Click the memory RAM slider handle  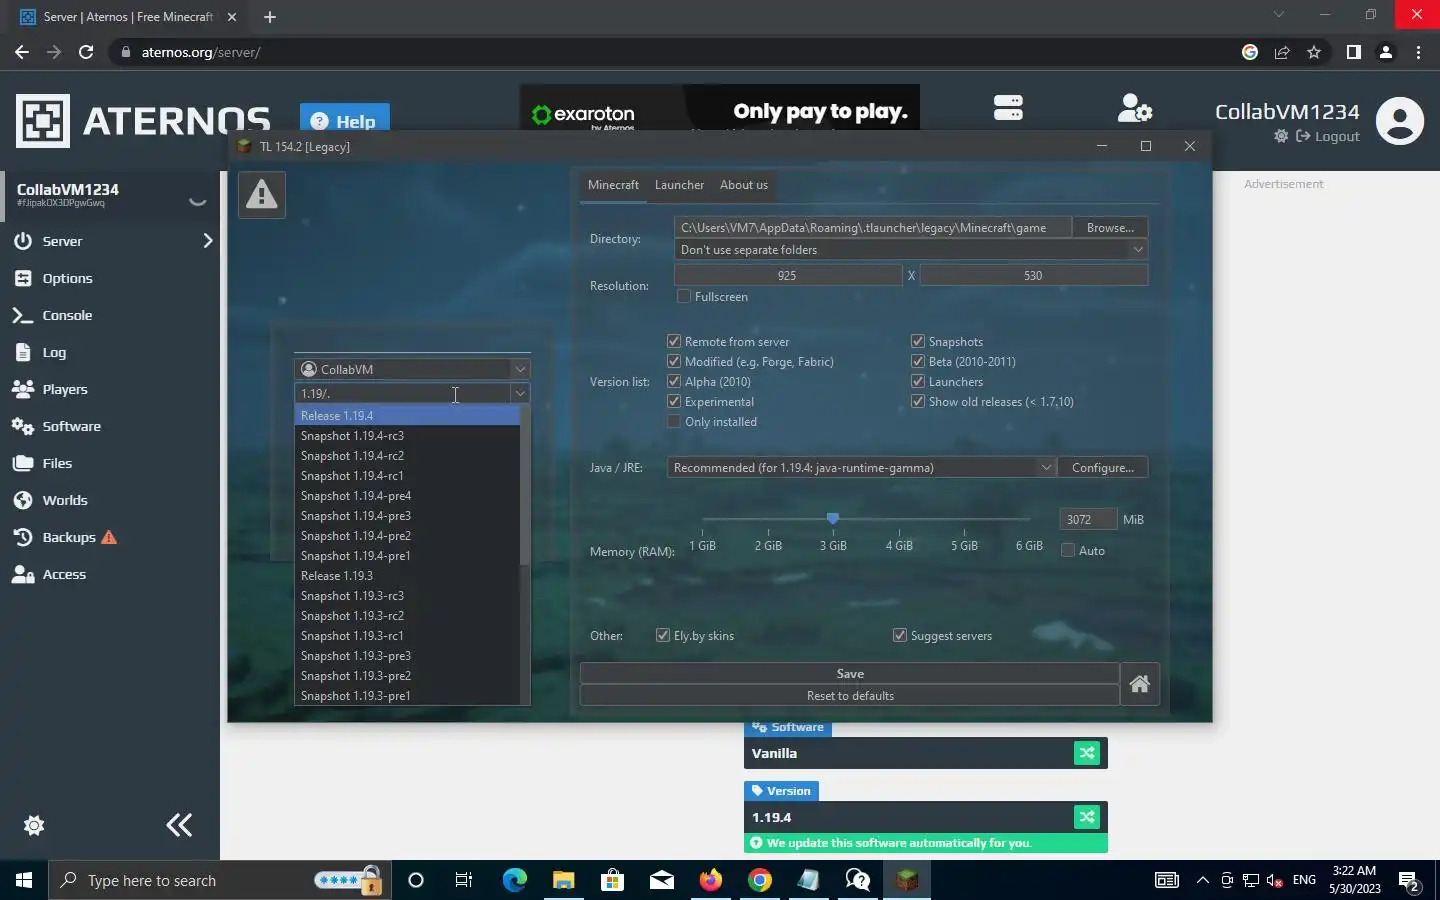[x=833, y=518]
